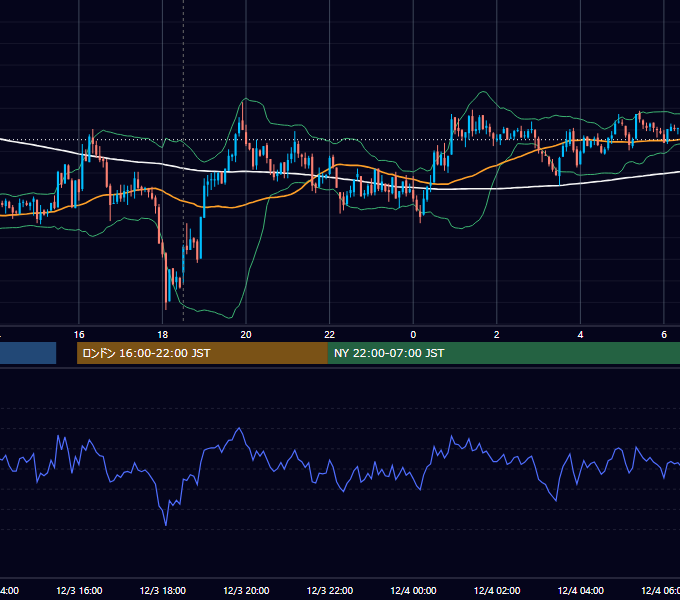Click the 12/3 22:00 date label

click(330, 590)
